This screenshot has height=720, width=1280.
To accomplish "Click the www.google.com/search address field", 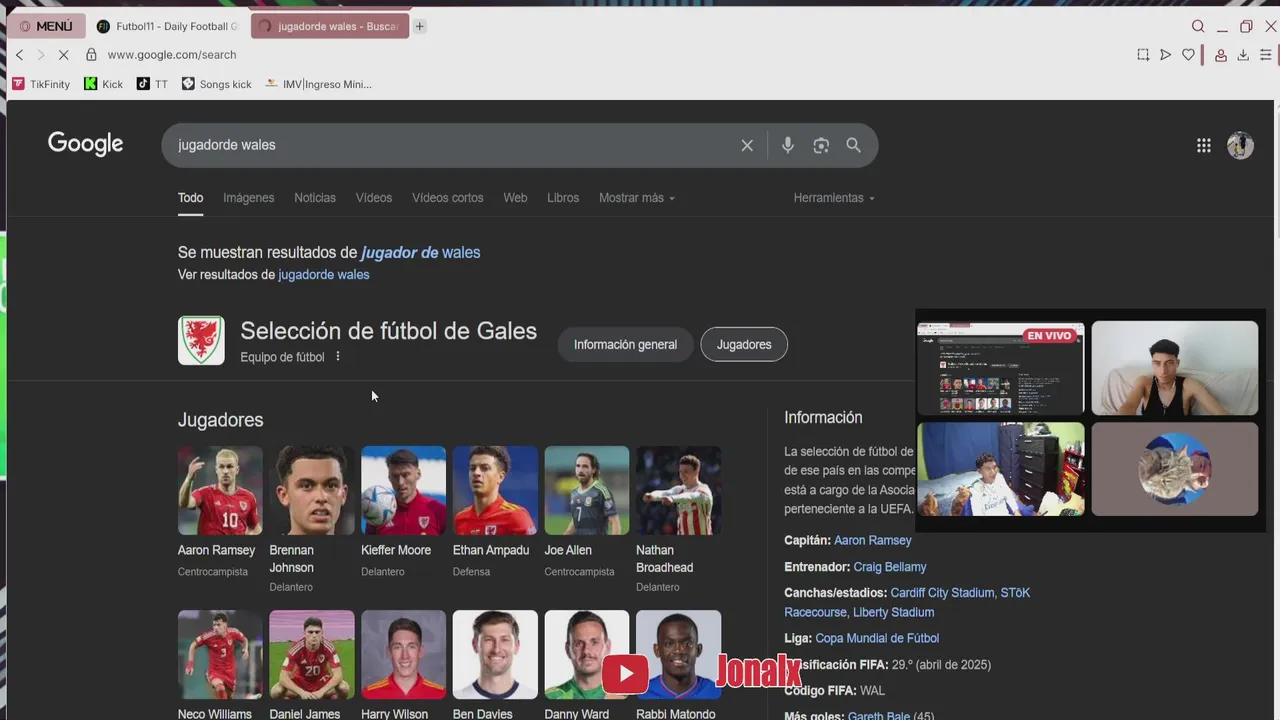I will click(x=172, y=55).
